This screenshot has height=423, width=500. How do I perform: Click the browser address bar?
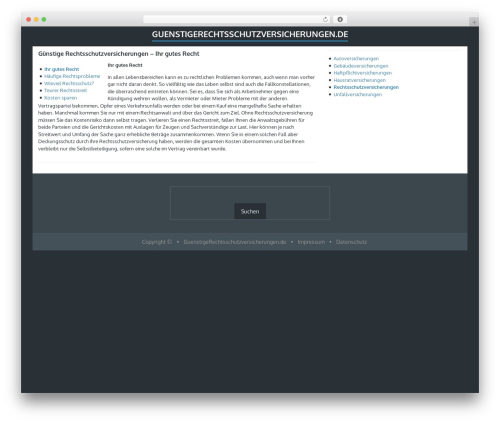click(x=237, y=19)
